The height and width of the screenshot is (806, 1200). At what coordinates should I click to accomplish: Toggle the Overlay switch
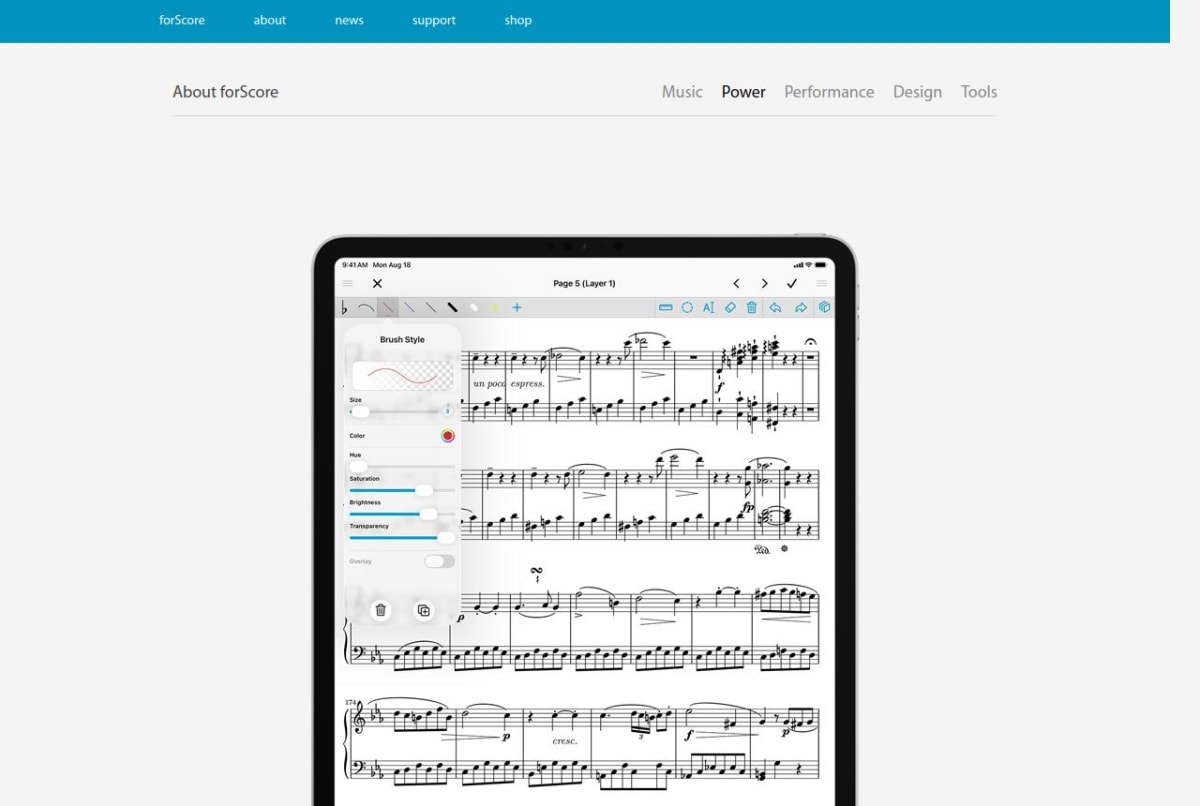(x=439, y=562)
